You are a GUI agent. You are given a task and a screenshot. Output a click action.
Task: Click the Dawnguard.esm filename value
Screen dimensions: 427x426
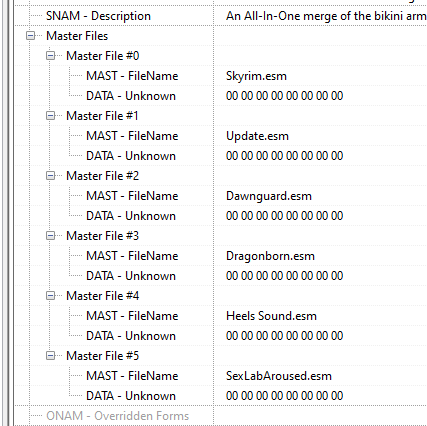pyautogui.click(x=269, y=196)
